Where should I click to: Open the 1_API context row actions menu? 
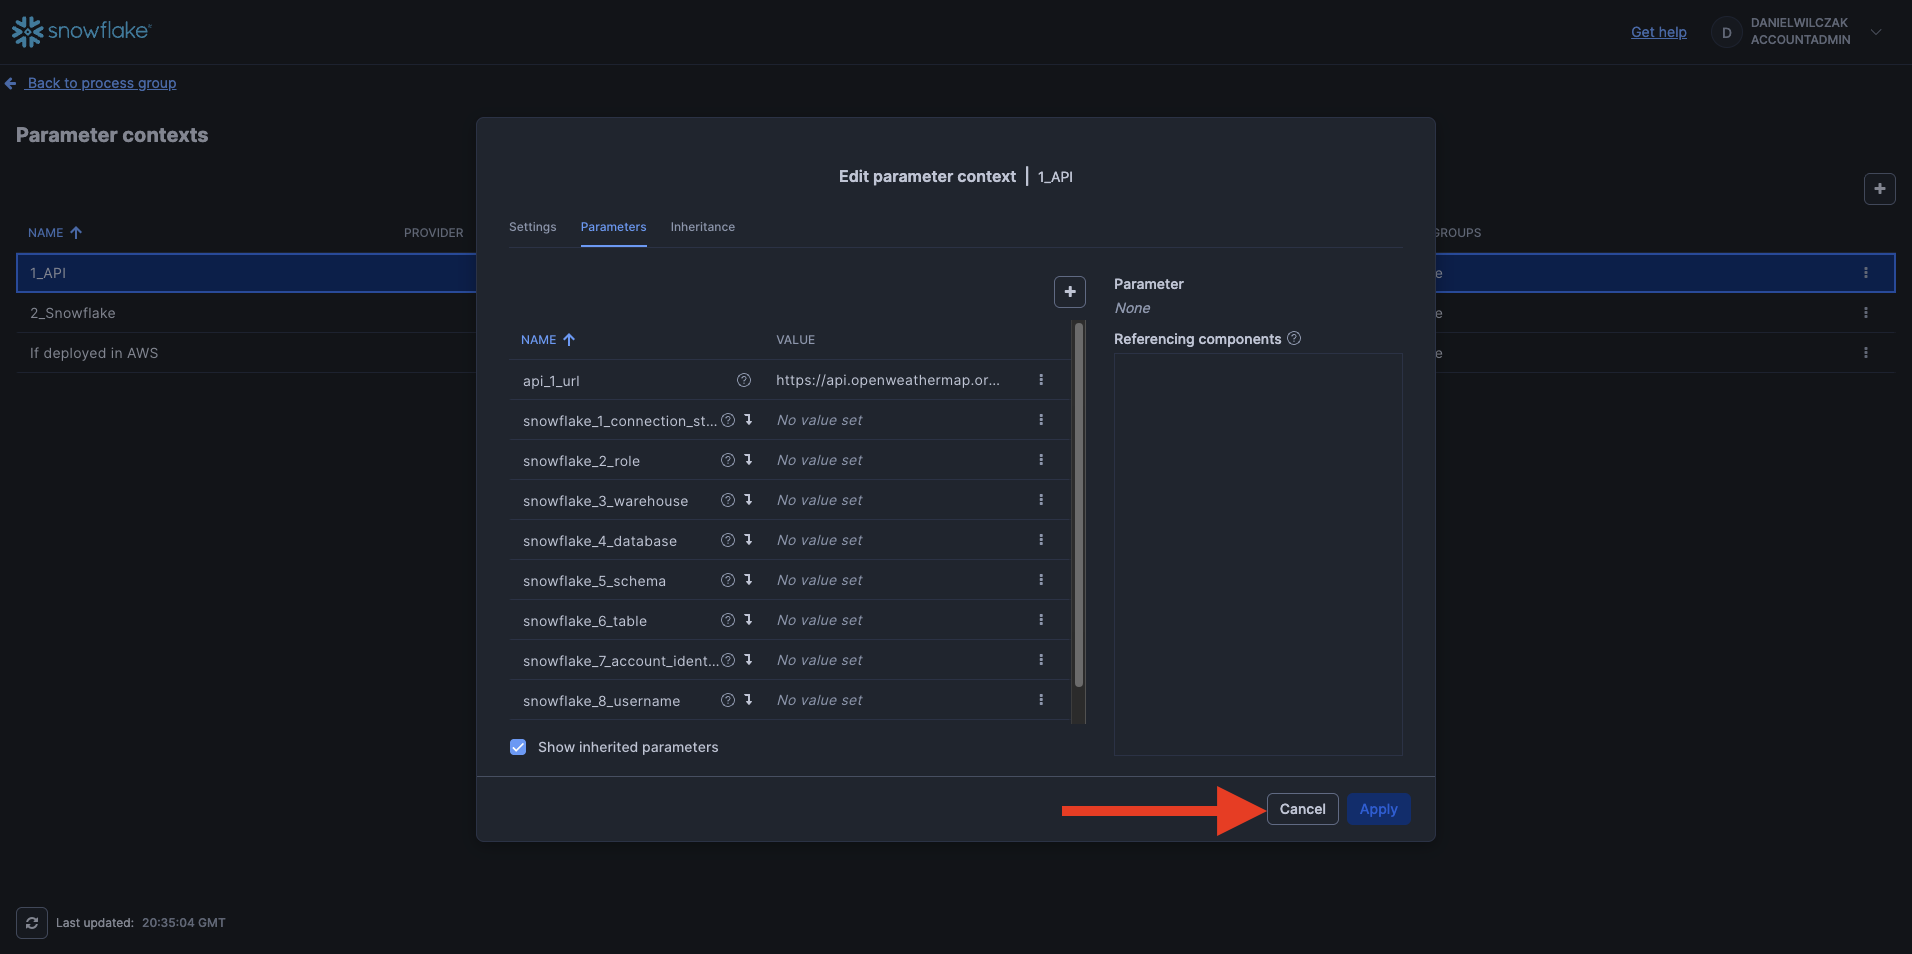1865,273
